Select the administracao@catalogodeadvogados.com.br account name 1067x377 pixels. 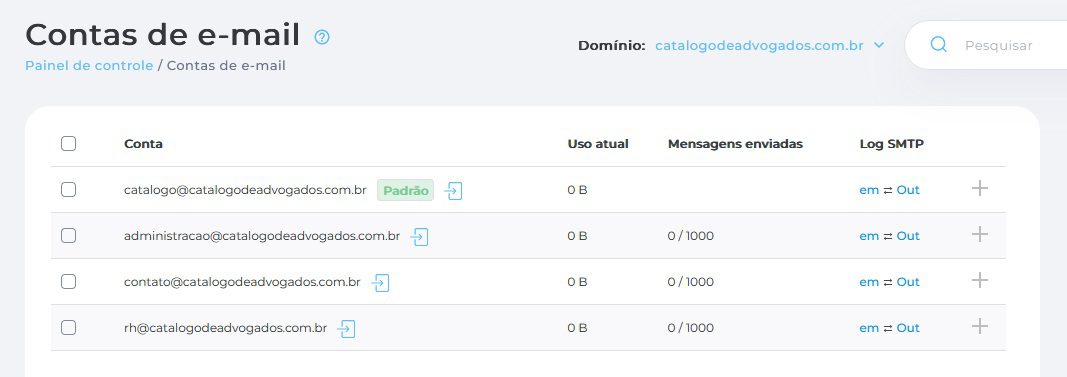tap(262, 236)
